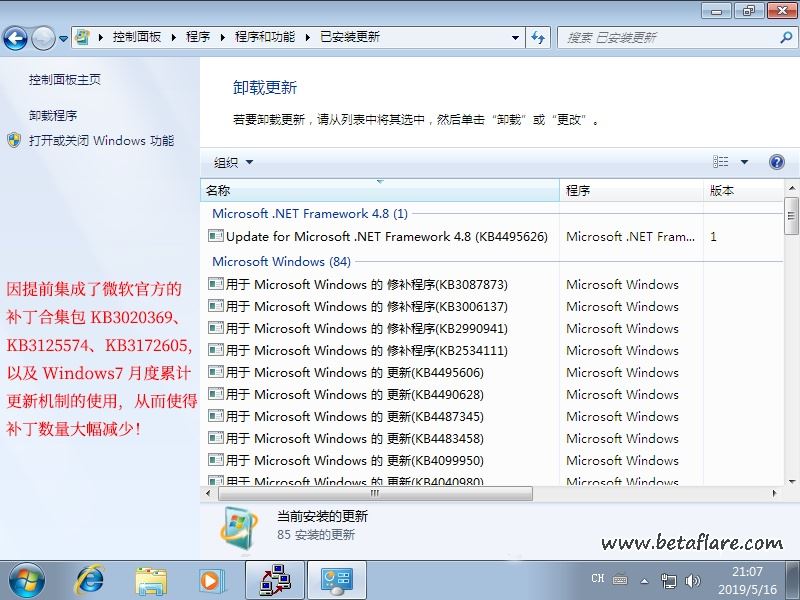This screenshot has width=800, height=600.
Task: Expand the 组织 dropdown menu
Action: (x=234, y=162)
